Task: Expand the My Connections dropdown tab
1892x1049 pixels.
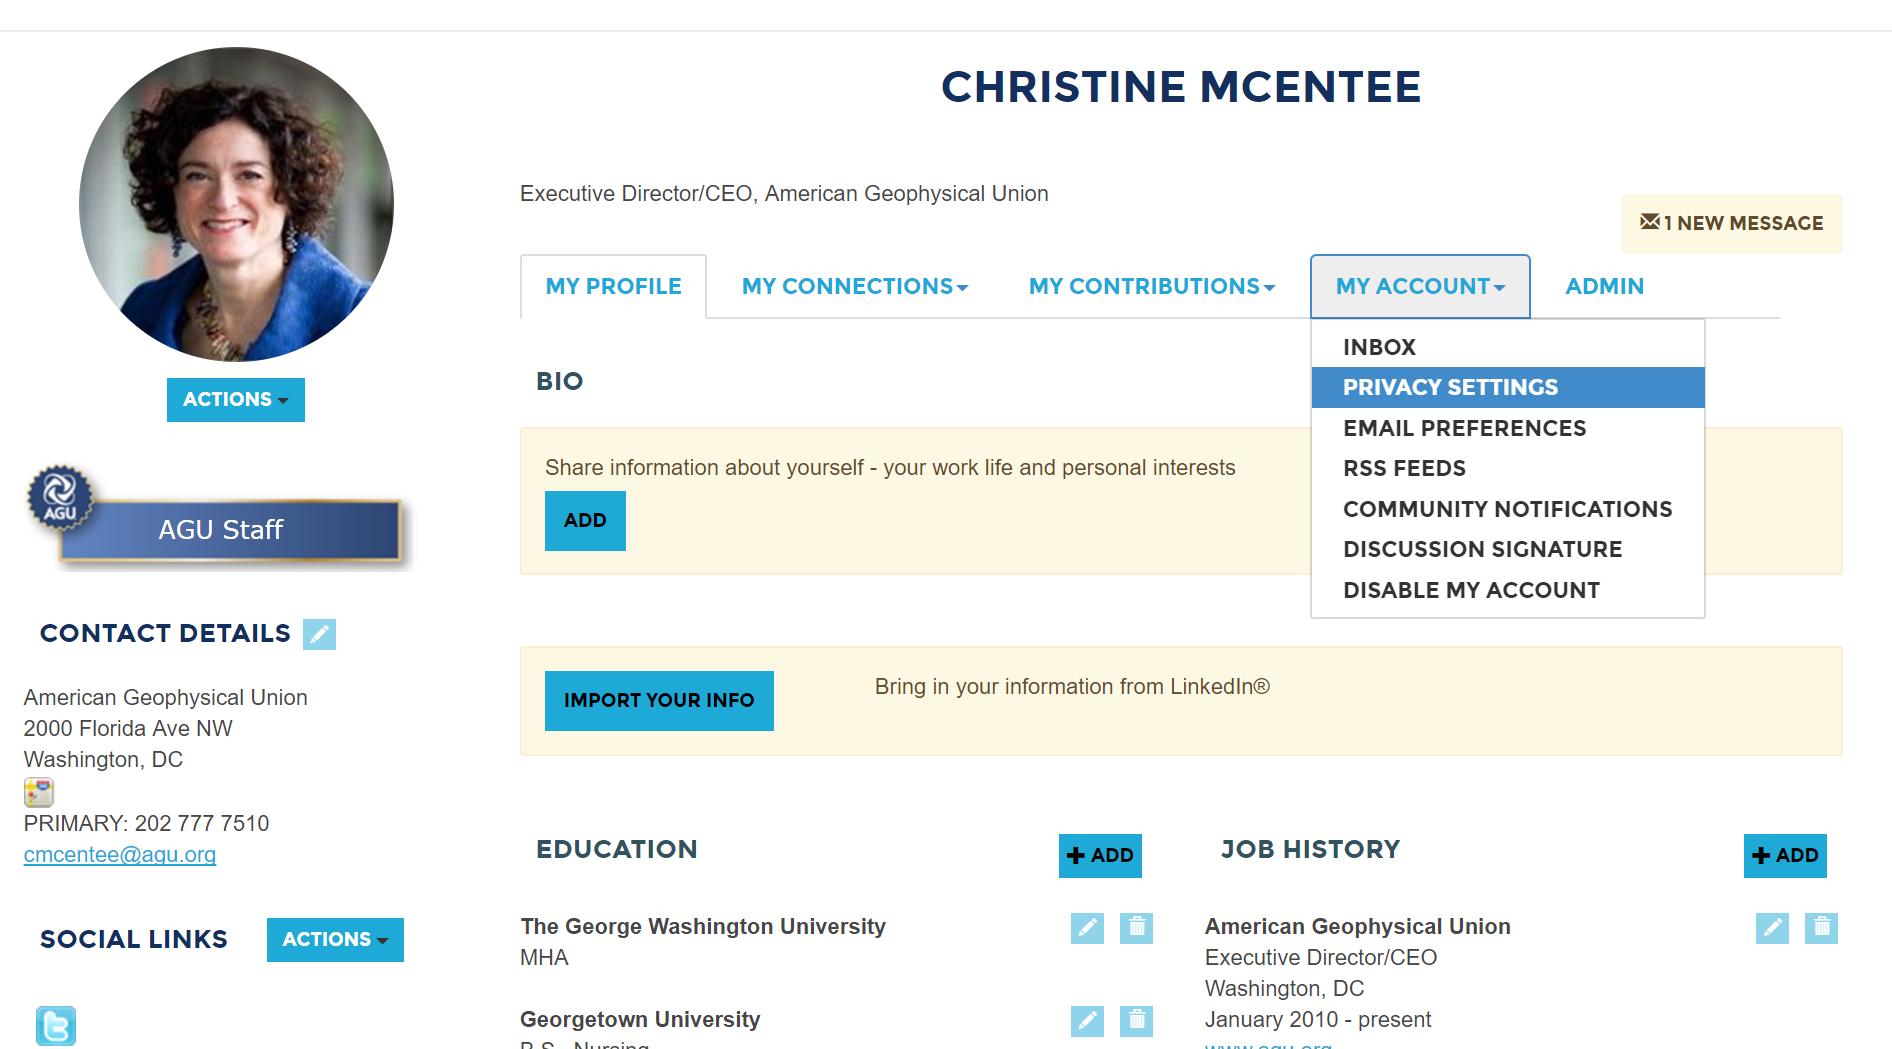Action: (855, 287)
